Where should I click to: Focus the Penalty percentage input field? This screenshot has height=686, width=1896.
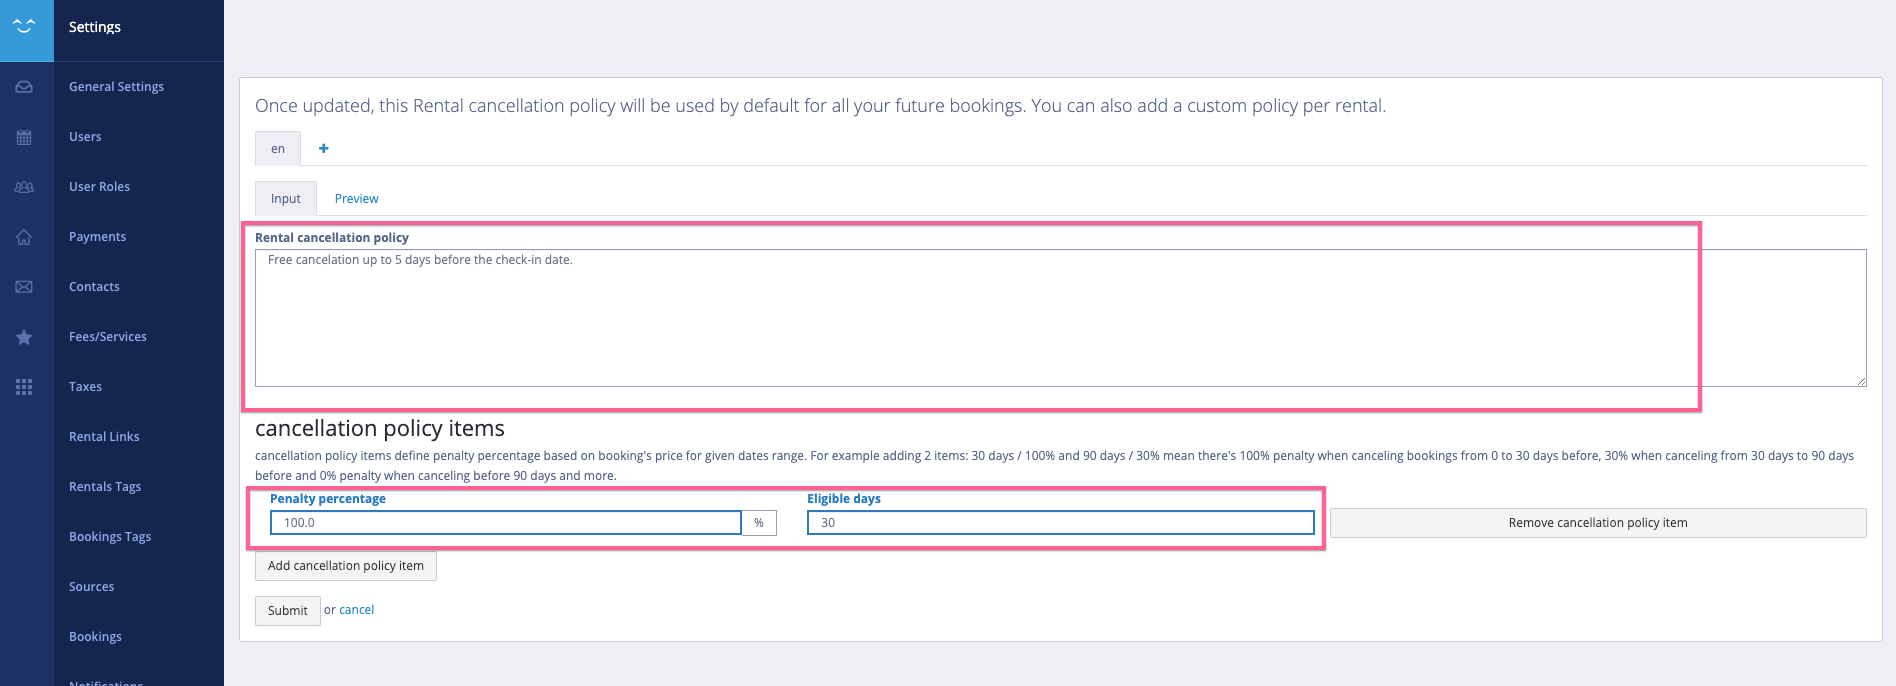(505, 523)
